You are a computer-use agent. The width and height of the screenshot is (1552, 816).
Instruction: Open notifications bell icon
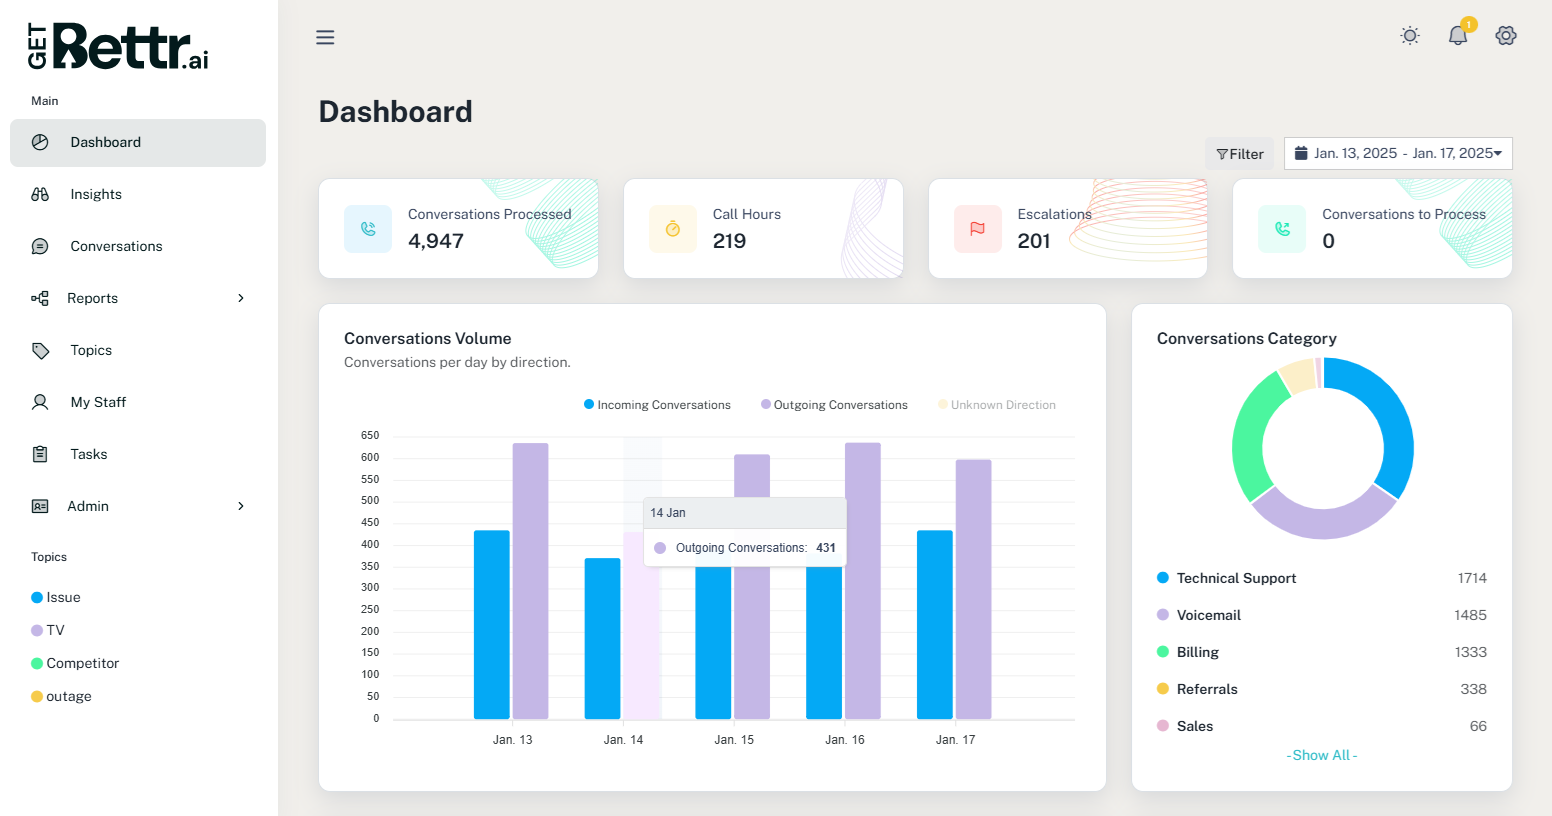click(x=1458, y=35)
